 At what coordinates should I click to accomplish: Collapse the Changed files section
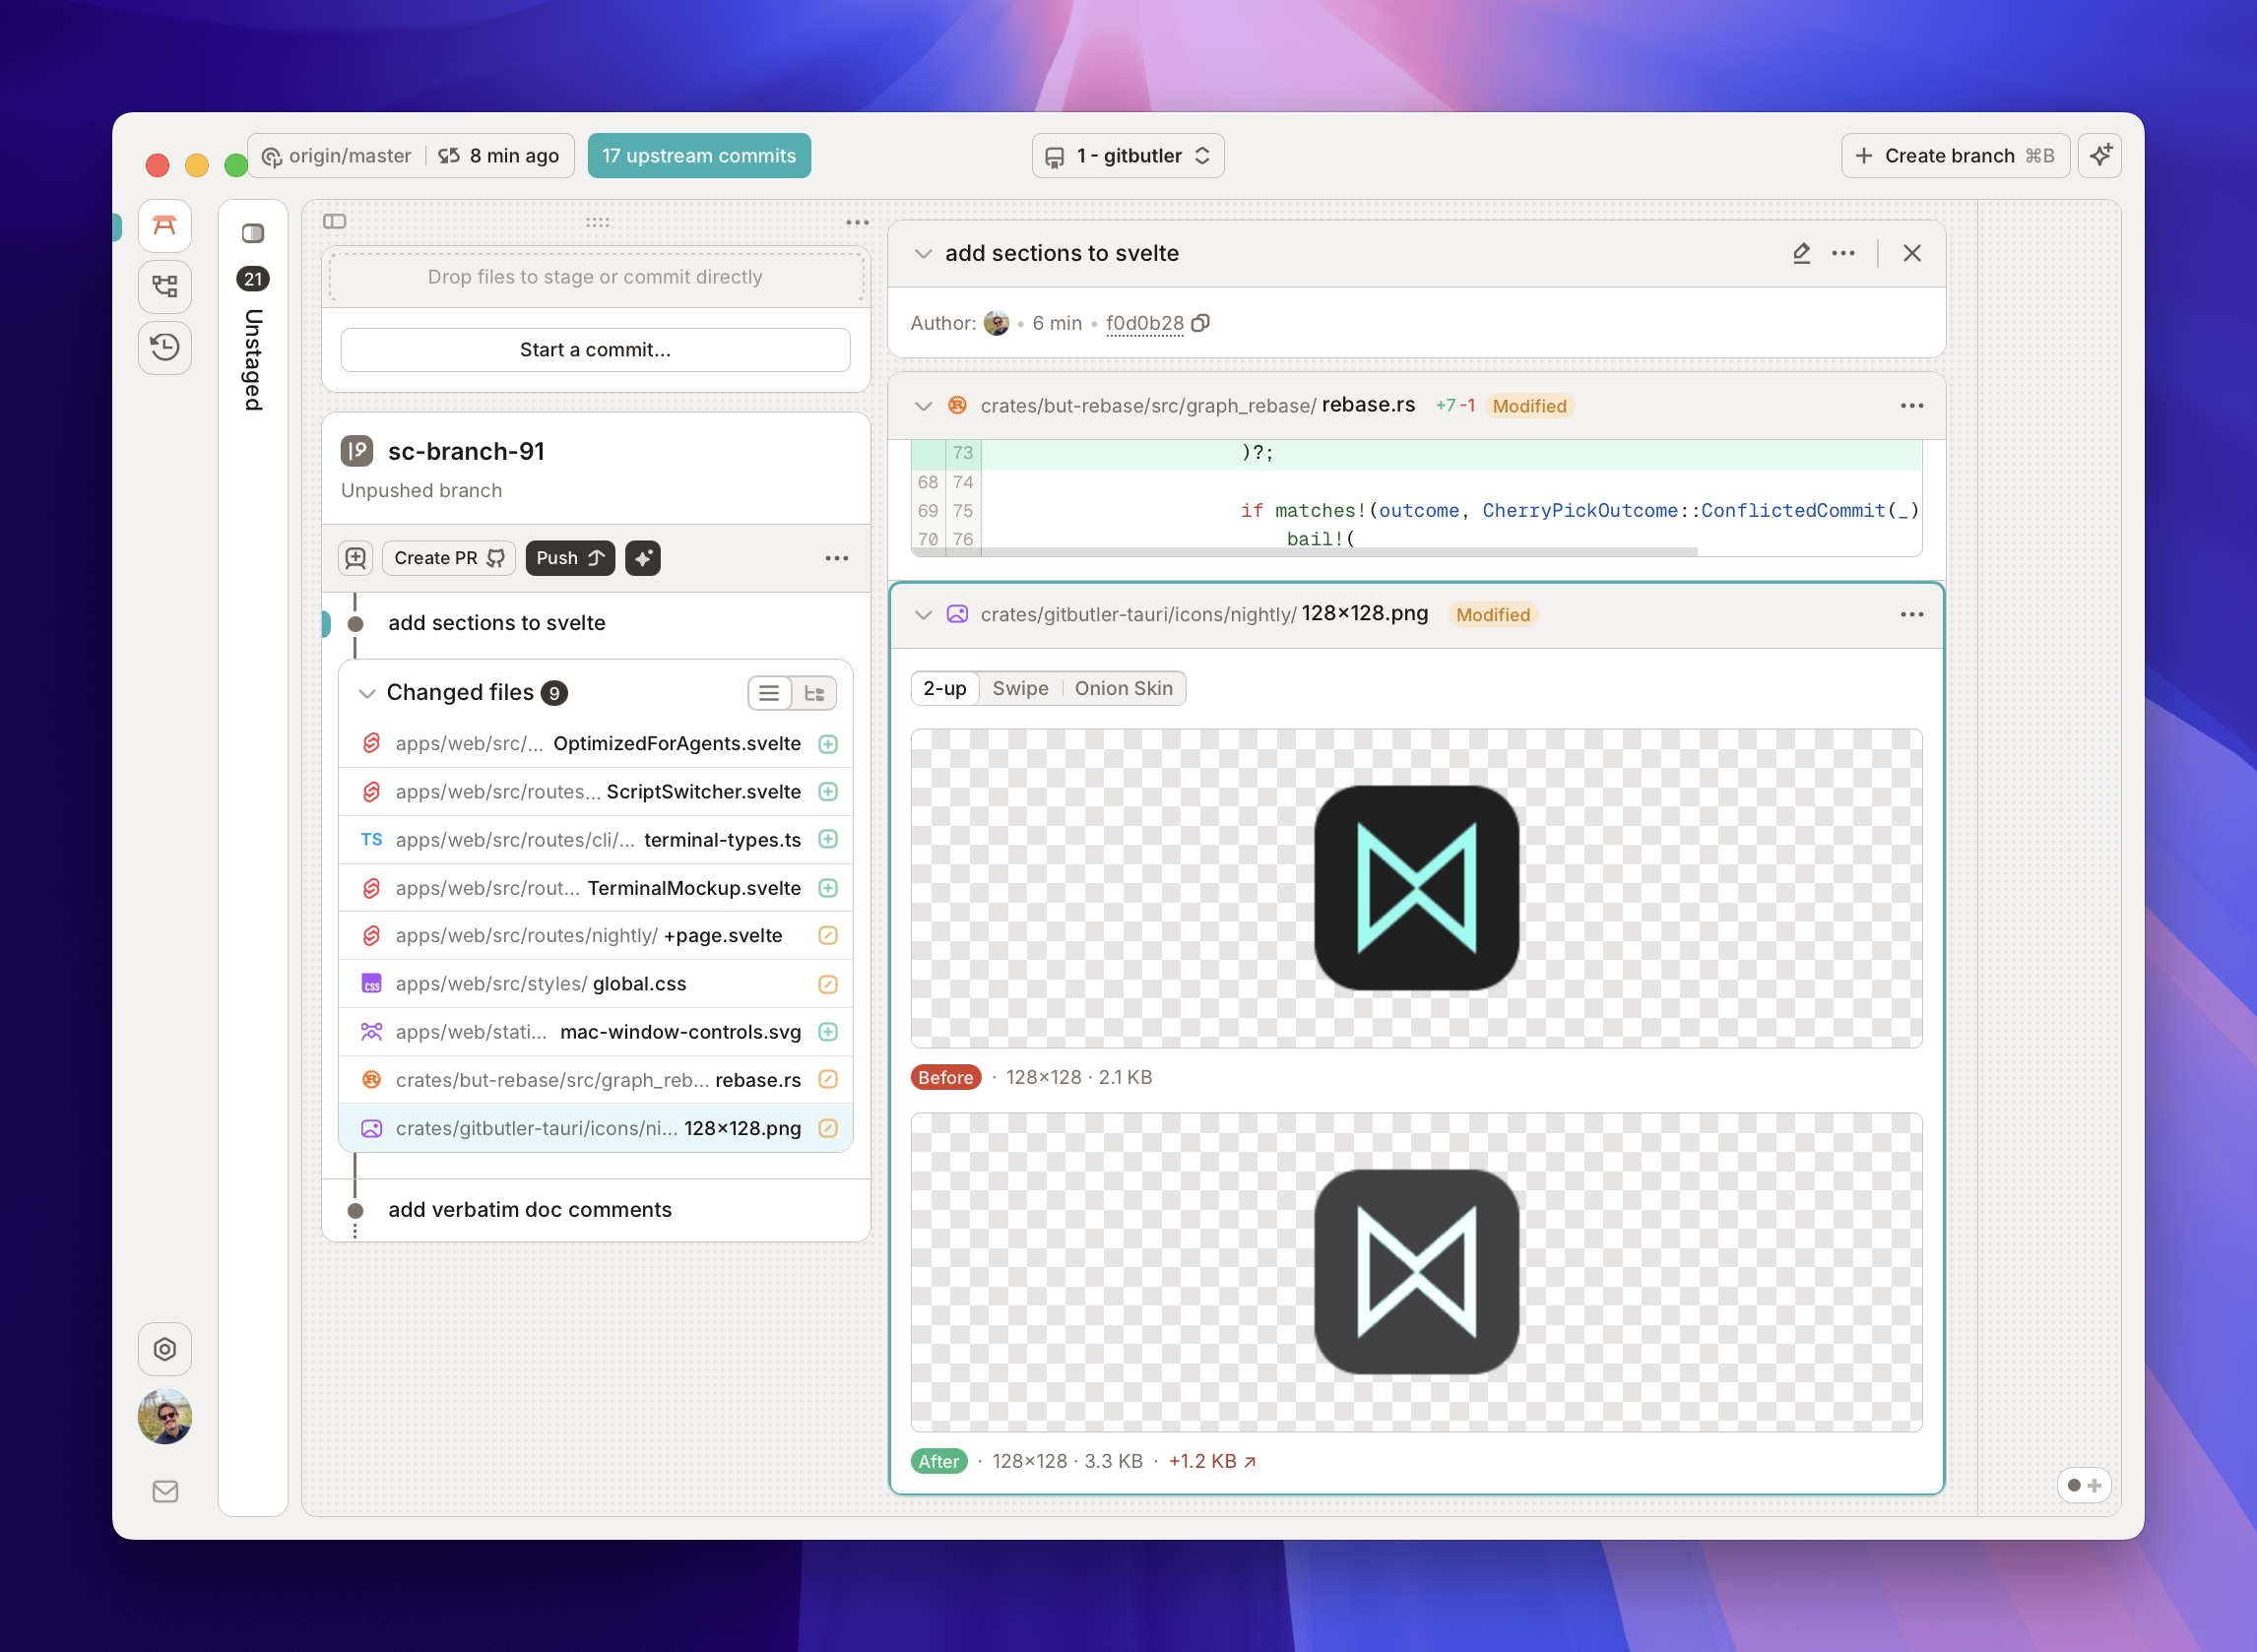click(x=367, y=693)
